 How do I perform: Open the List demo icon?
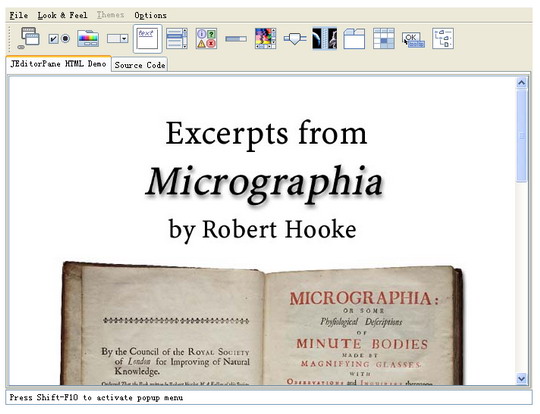tap(177, 38)
